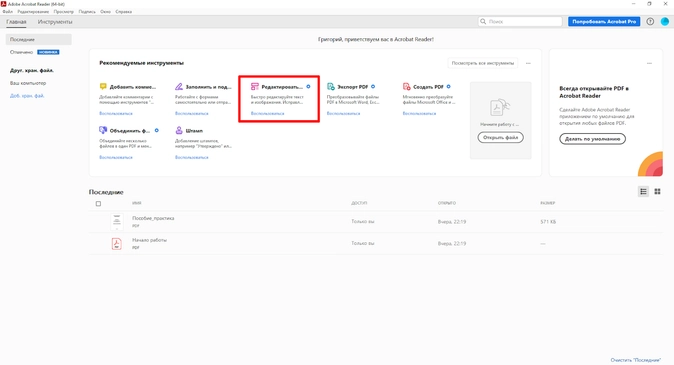This screenshot has width=674, height=365.
Task: Click the premium badge beside Создать PDF
Action: click(x=448, y=86)
